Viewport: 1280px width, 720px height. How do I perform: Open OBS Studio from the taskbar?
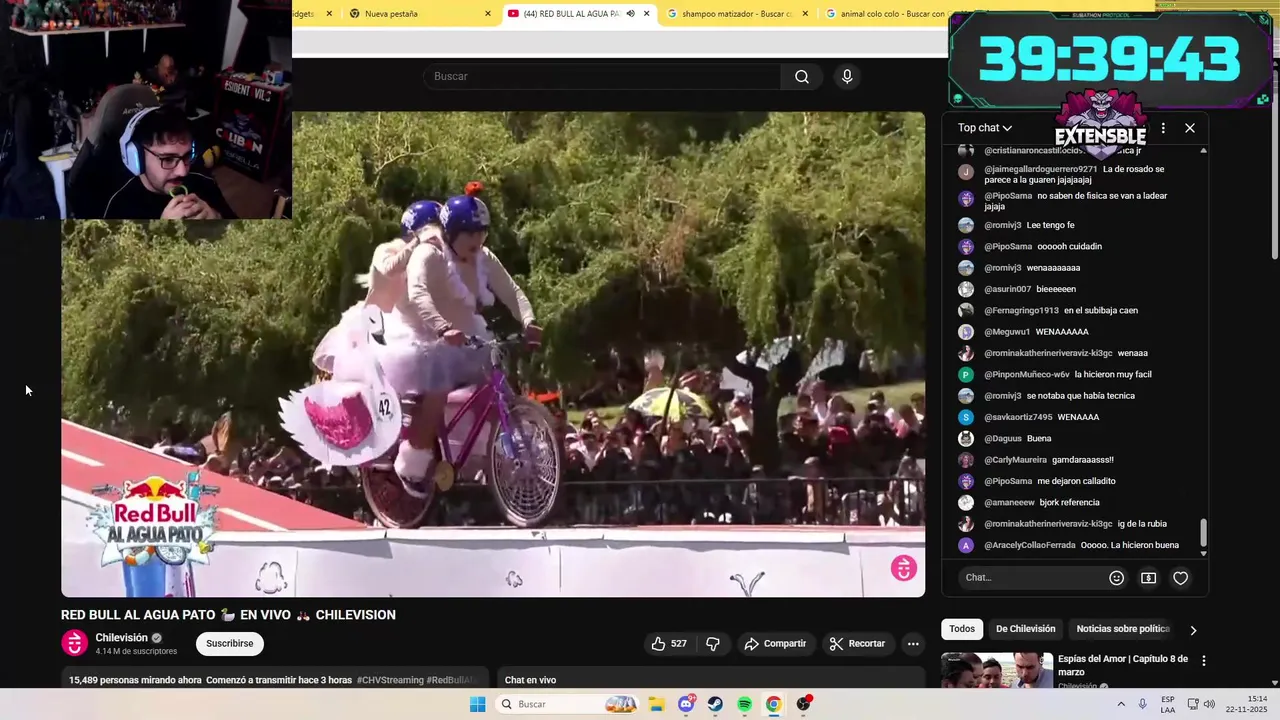point(803,704)
